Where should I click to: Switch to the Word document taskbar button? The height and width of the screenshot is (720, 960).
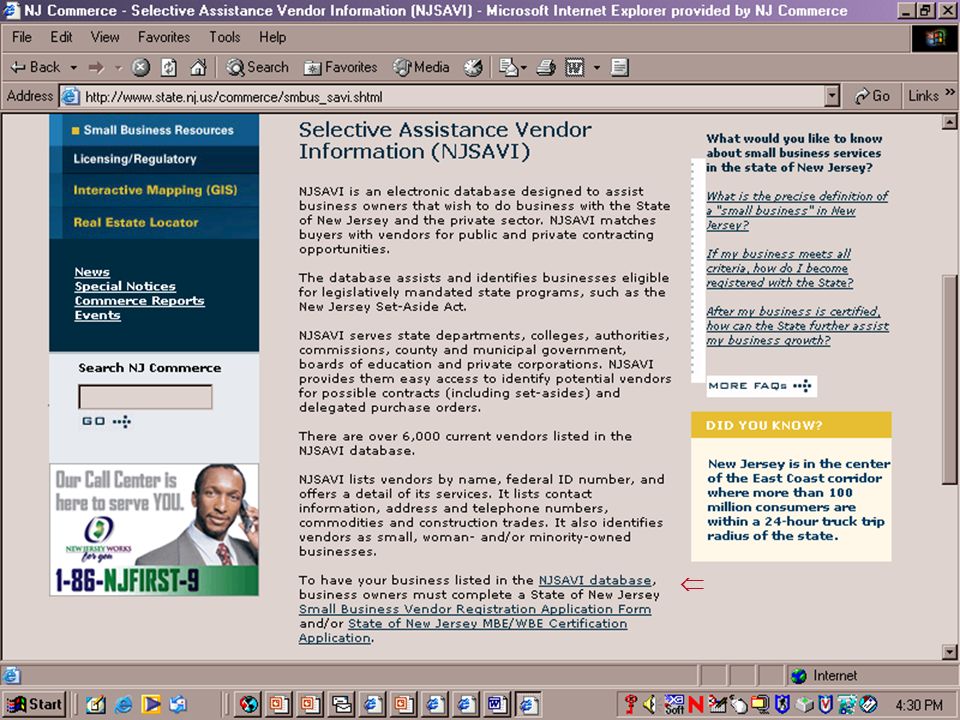[x=497, y=704]
